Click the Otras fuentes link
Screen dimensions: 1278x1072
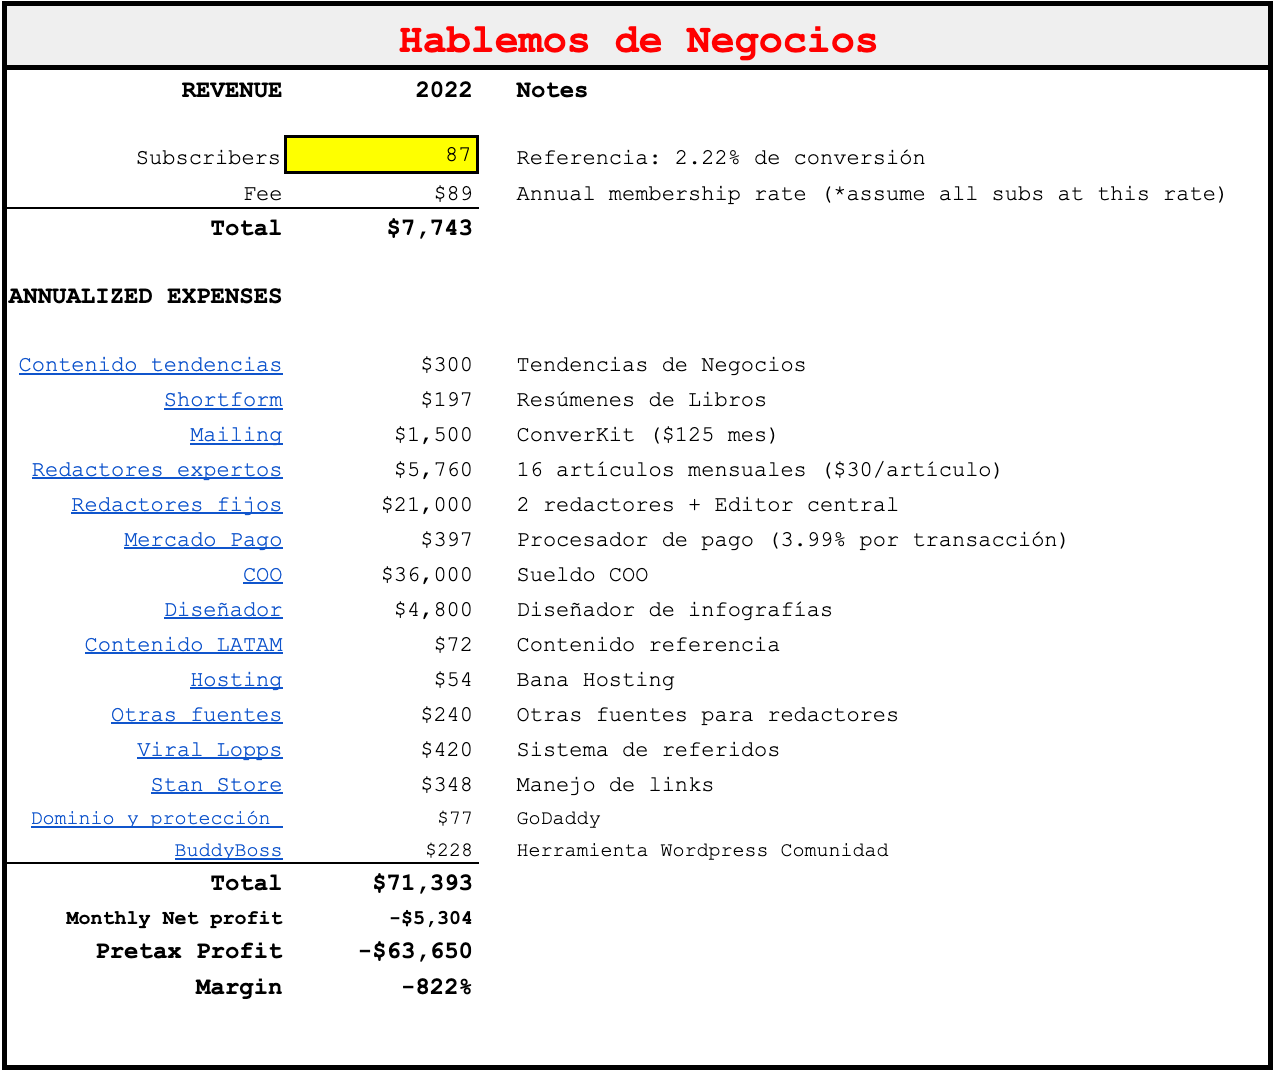pos(197,715)
